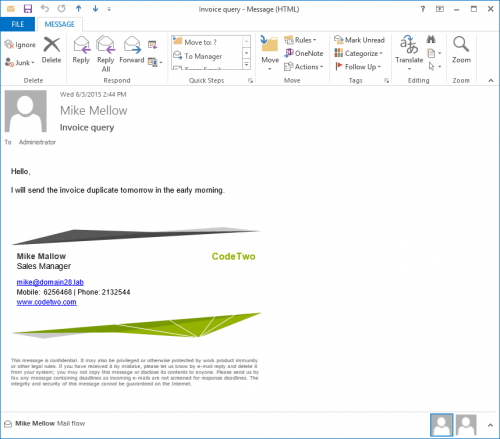Select first contact photo in people pane
Image resolution: width=500 pixels, height=439 pixels.
pyautogui.click(x=441, y=425)
